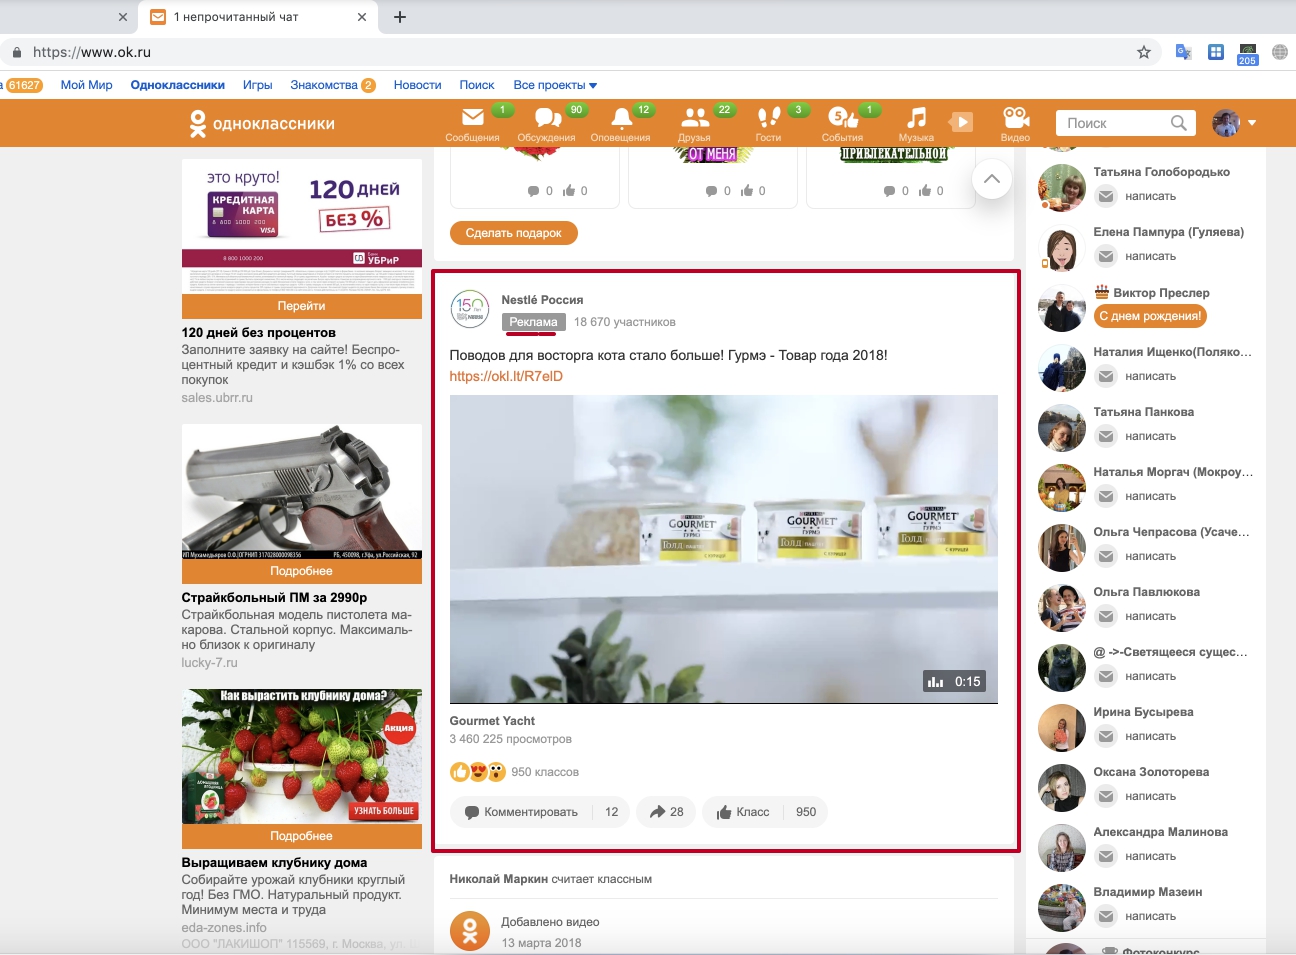The image size is (1296, 955).
Task: Open Nestlé Россия group name link
Action: pos(542,300)
